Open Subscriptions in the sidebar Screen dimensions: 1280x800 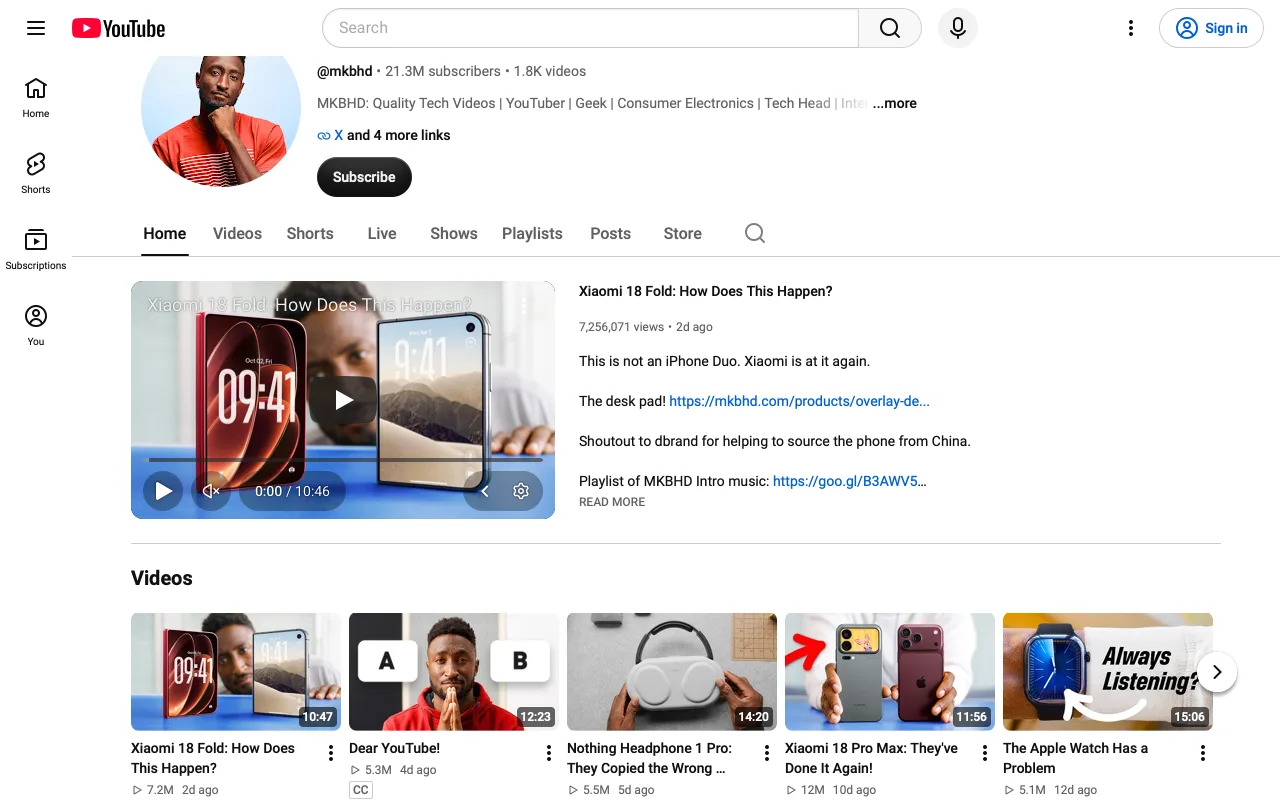[36, 249]
